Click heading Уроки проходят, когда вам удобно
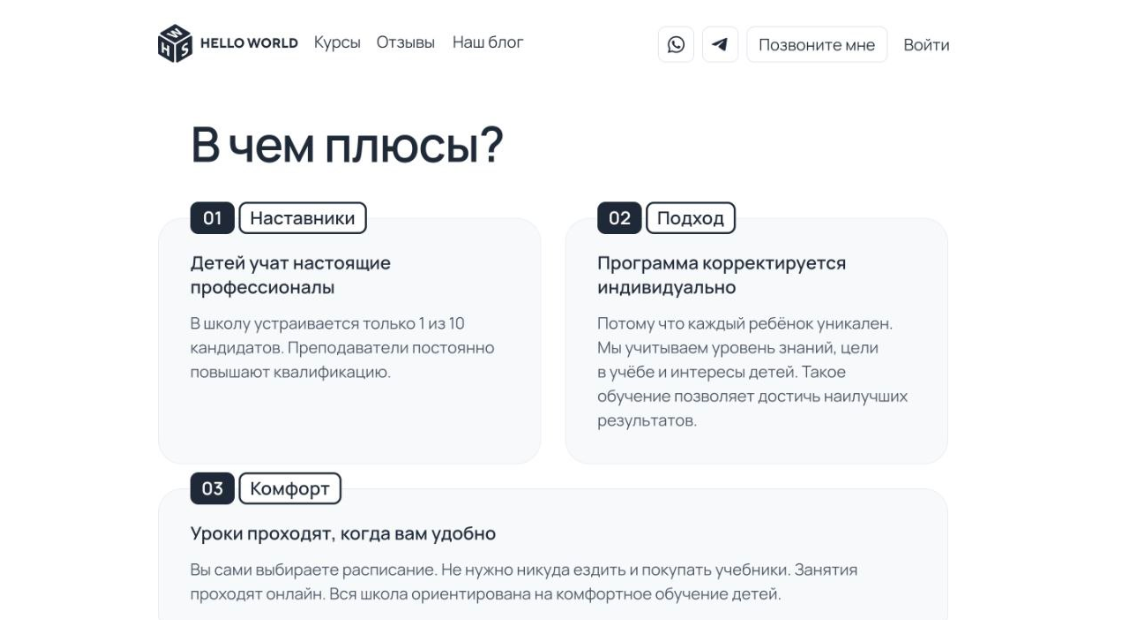This screenshot has height=620, width=1129. coord(343,534)
